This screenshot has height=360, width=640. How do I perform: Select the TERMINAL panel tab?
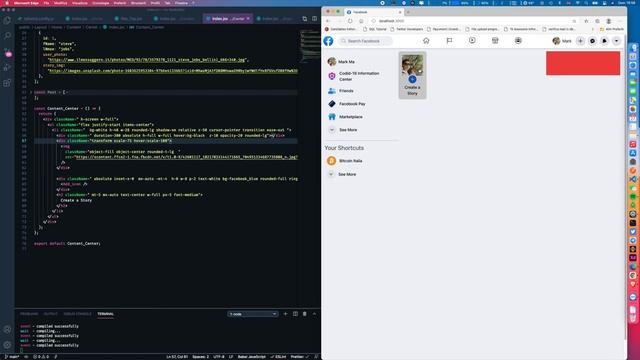[x=105, y=314]
